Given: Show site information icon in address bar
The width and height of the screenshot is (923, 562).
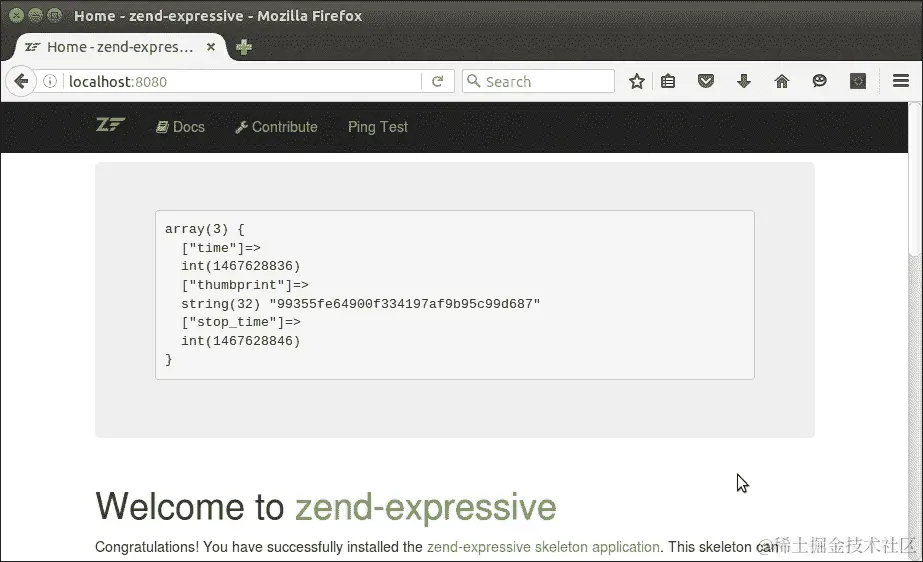Looking at the screenshot, I should (x=50, y=81).
